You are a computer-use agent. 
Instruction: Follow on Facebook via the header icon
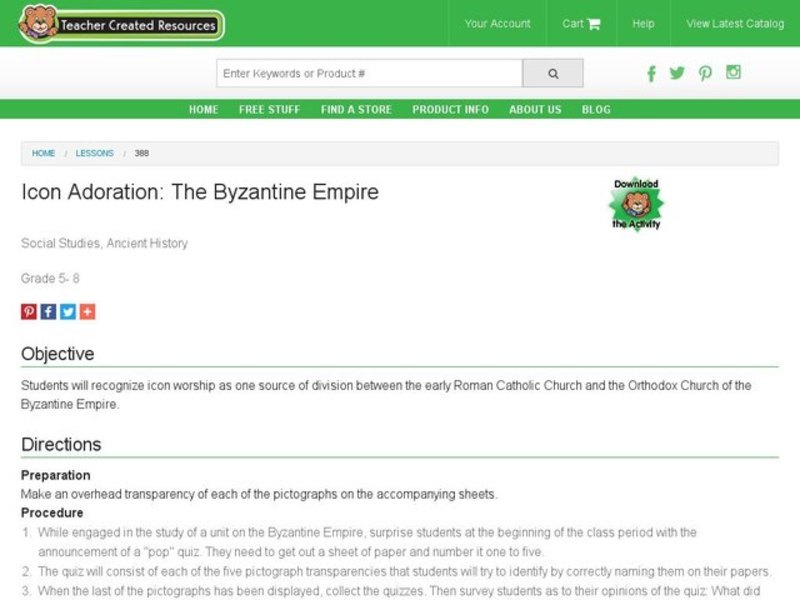(x=652, y=73)
